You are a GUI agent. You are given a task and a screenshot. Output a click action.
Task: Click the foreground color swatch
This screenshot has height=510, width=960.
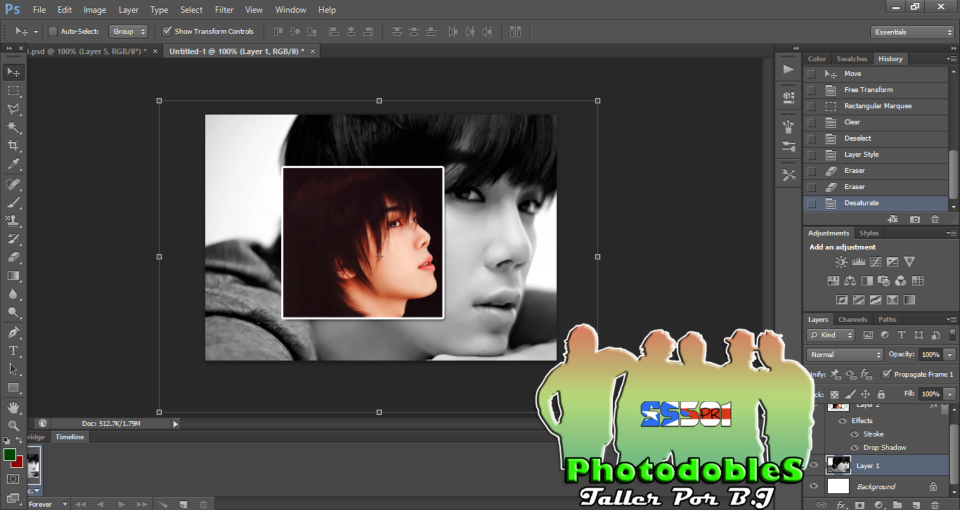coord(9,455)
